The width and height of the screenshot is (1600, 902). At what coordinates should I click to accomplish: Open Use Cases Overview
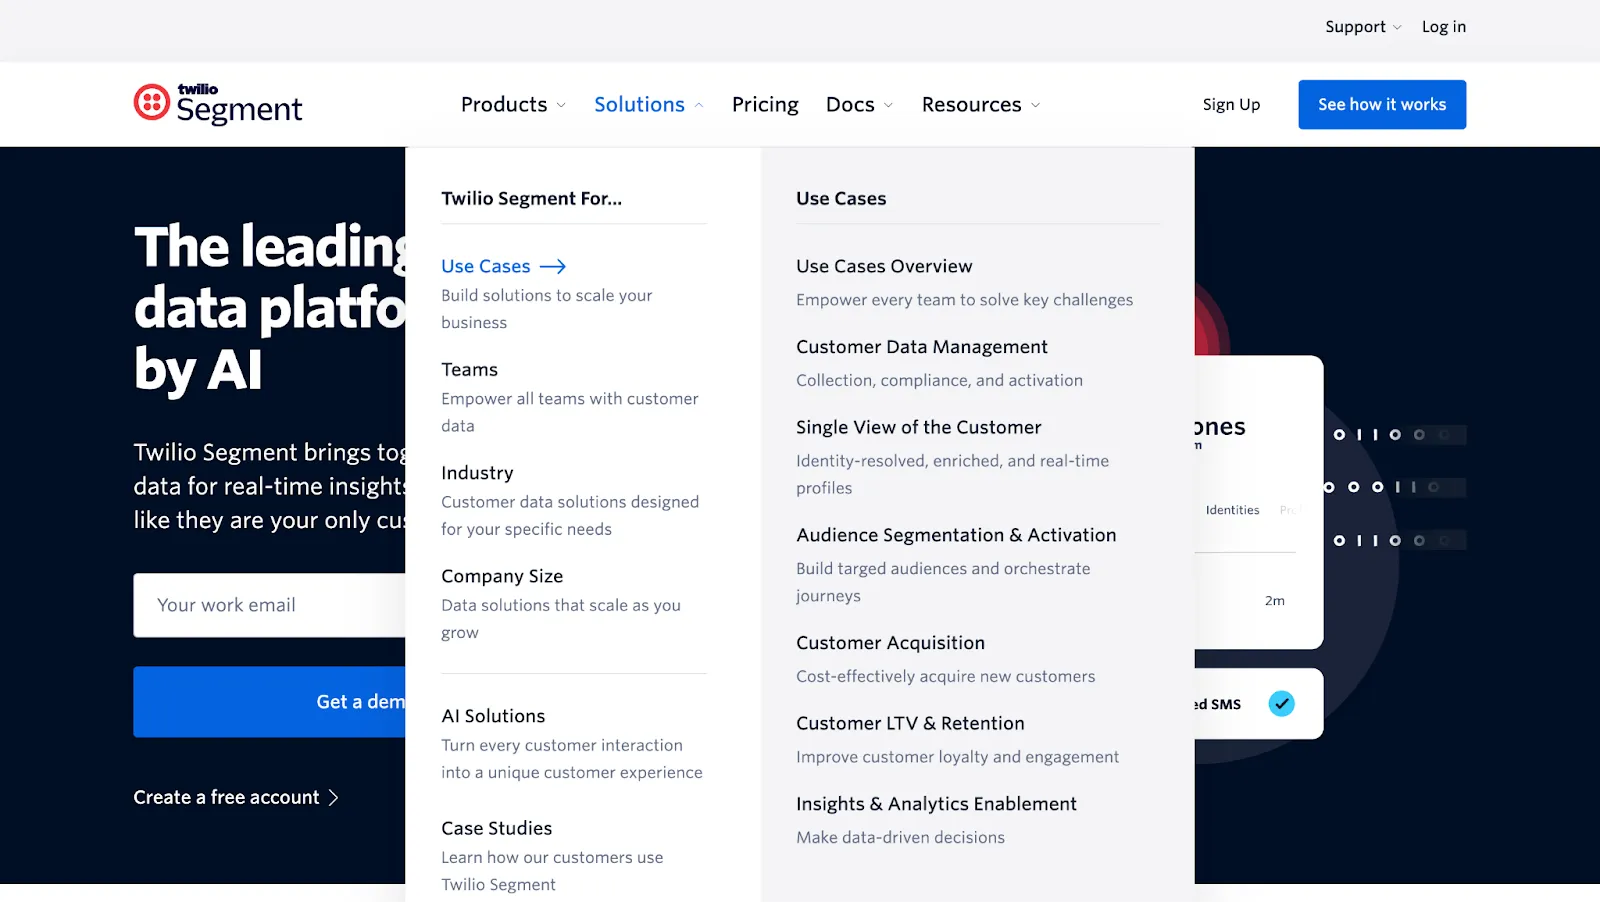point(884,266)
